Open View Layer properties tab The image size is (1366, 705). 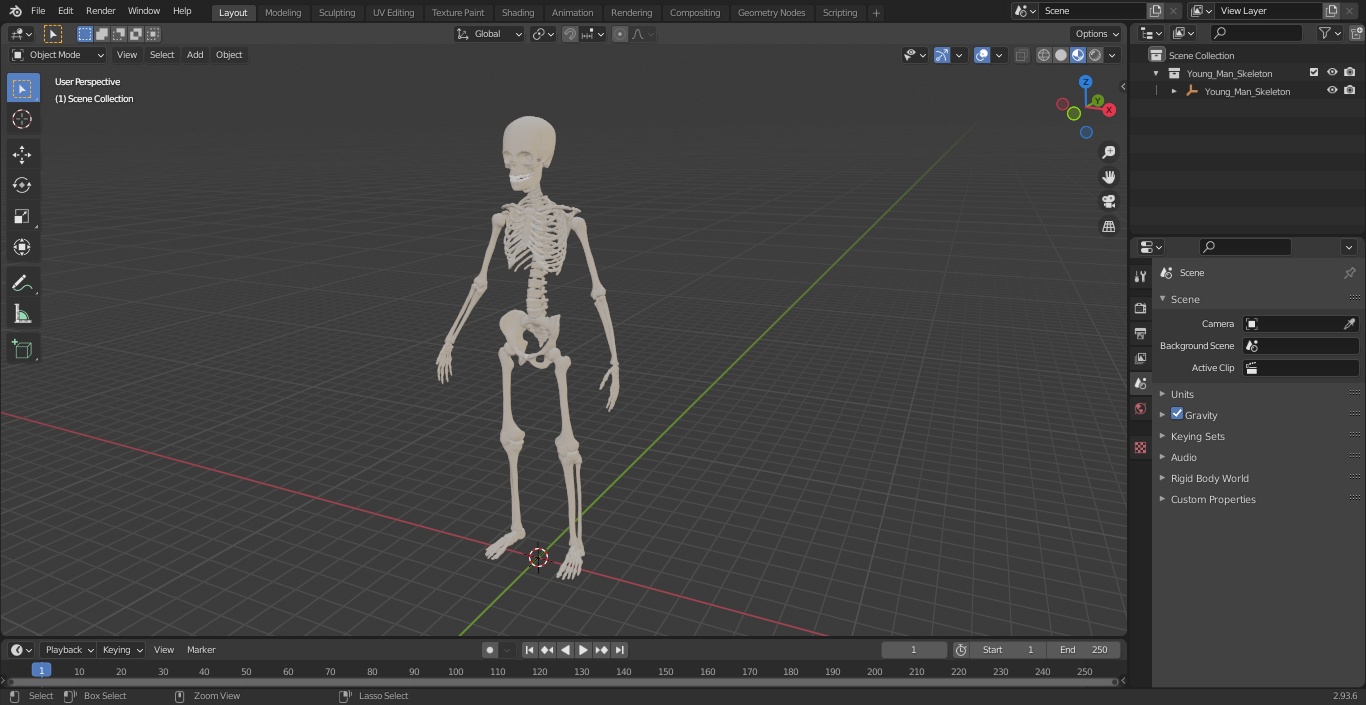tap(1140, 358)
